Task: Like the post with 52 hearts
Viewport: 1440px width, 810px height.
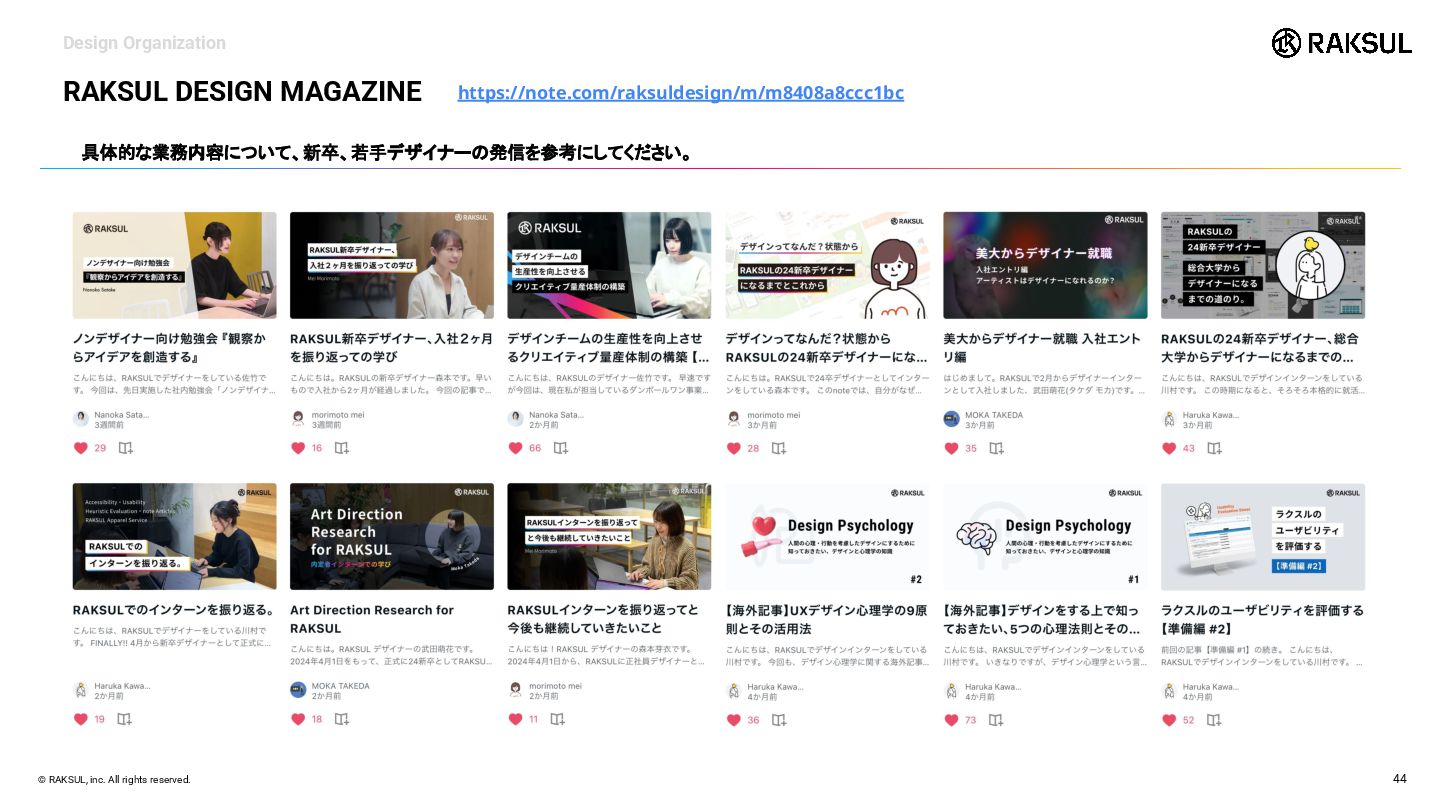Action: click(1169, 719)
